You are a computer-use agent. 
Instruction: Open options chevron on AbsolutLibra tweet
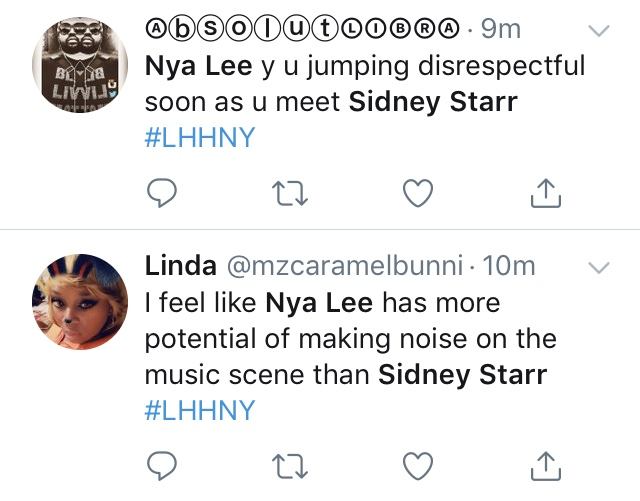pos(599,31)
